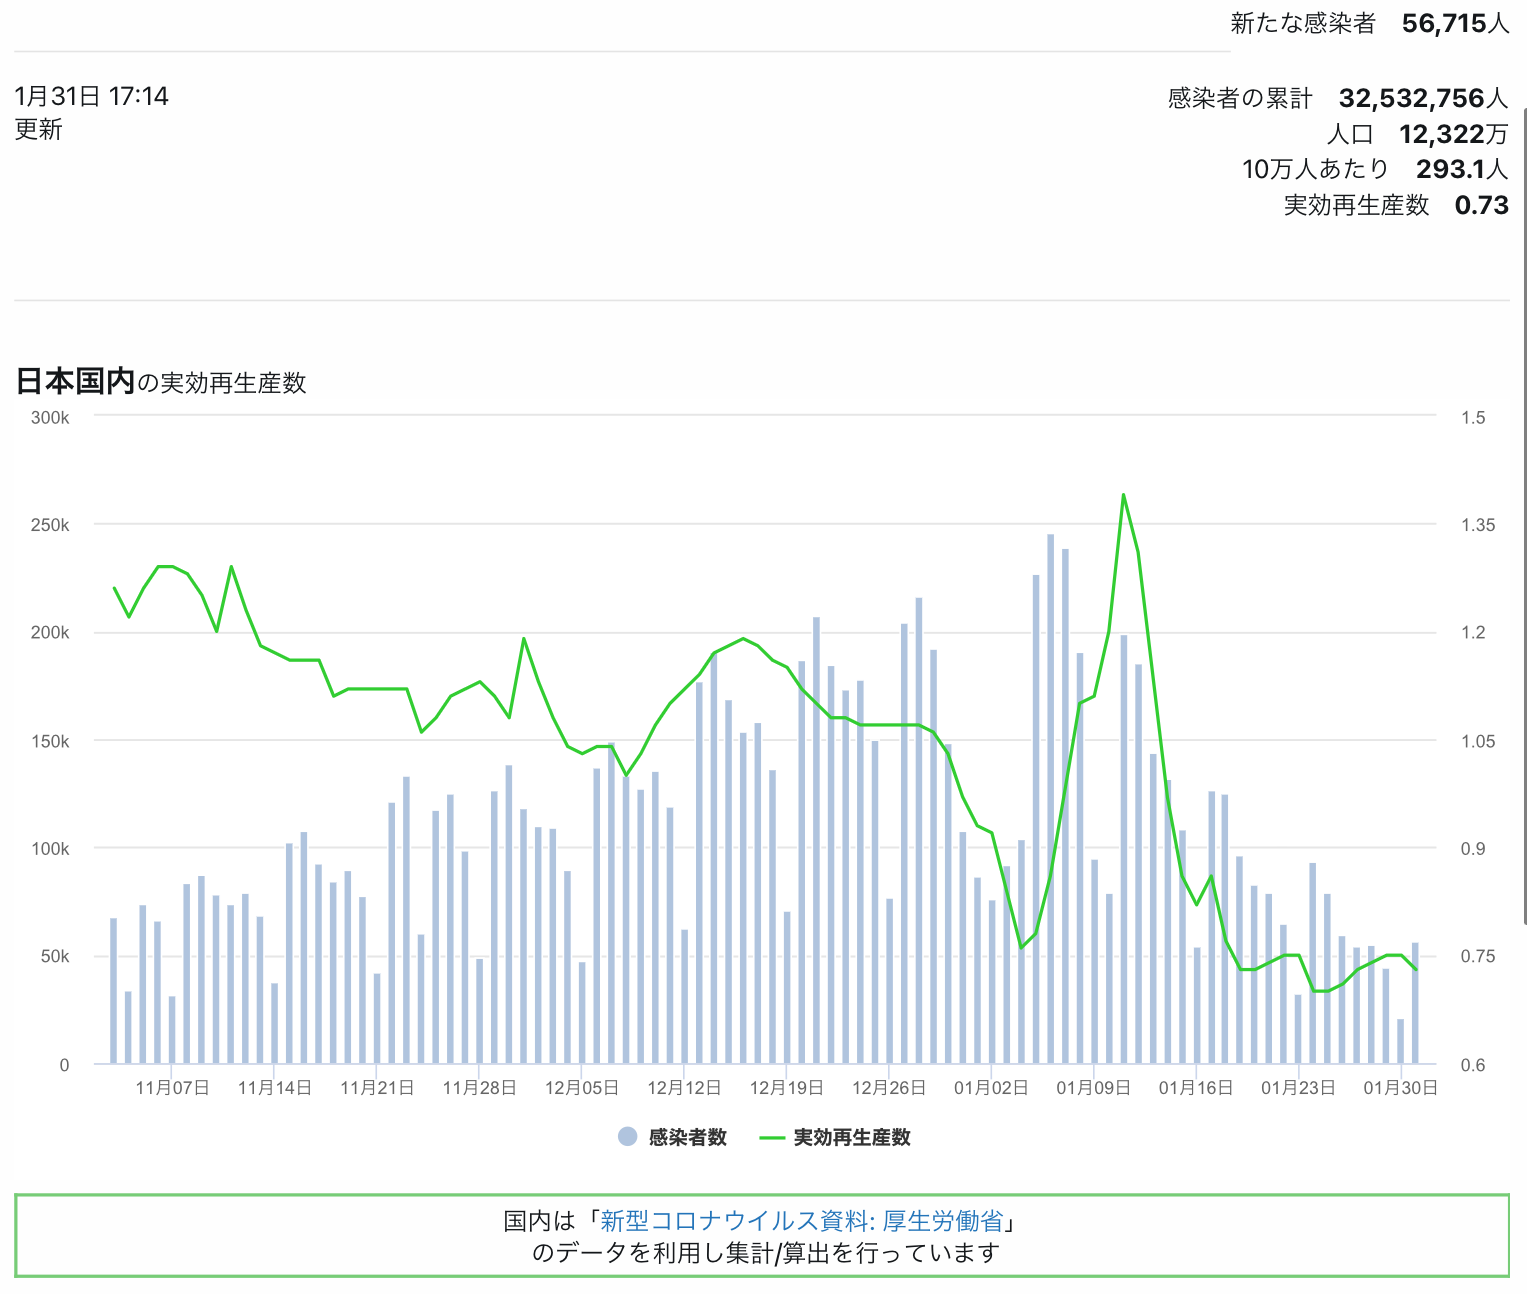This screenshot has height=1294, width=1527.
Task: Click the 11月07日 x-axis date label
Action: coord(172,1088)
